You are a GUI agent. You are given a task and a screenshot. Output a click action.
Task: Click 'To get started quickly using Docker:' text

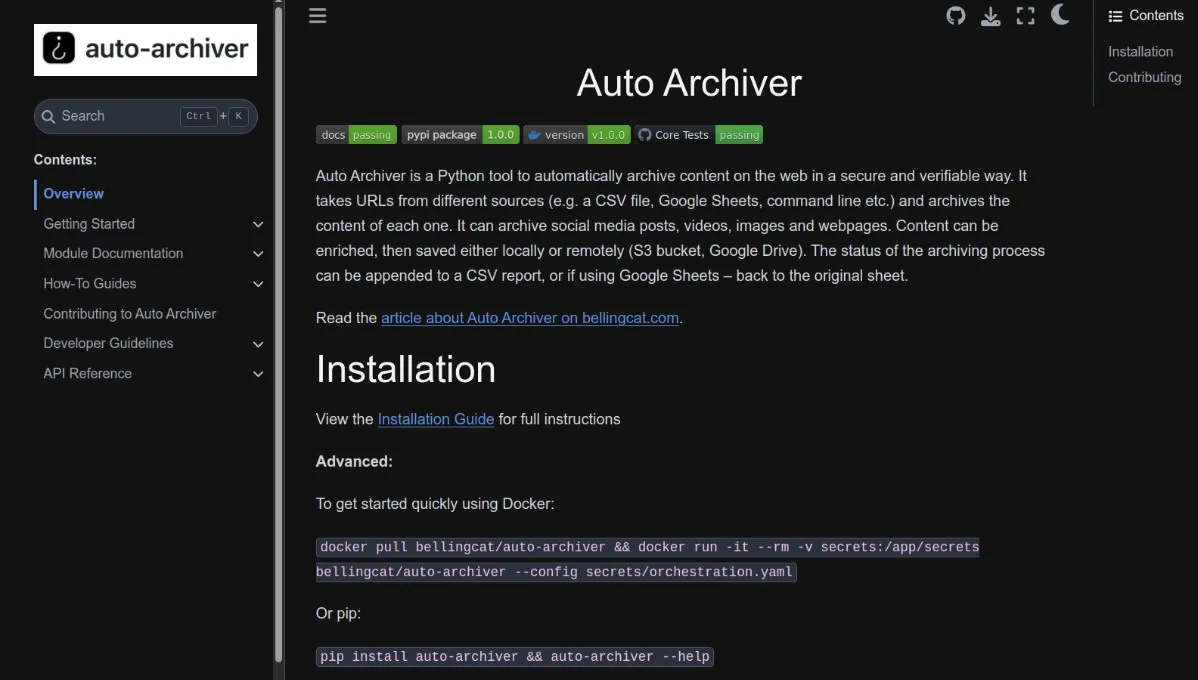[x=435, y=504]
